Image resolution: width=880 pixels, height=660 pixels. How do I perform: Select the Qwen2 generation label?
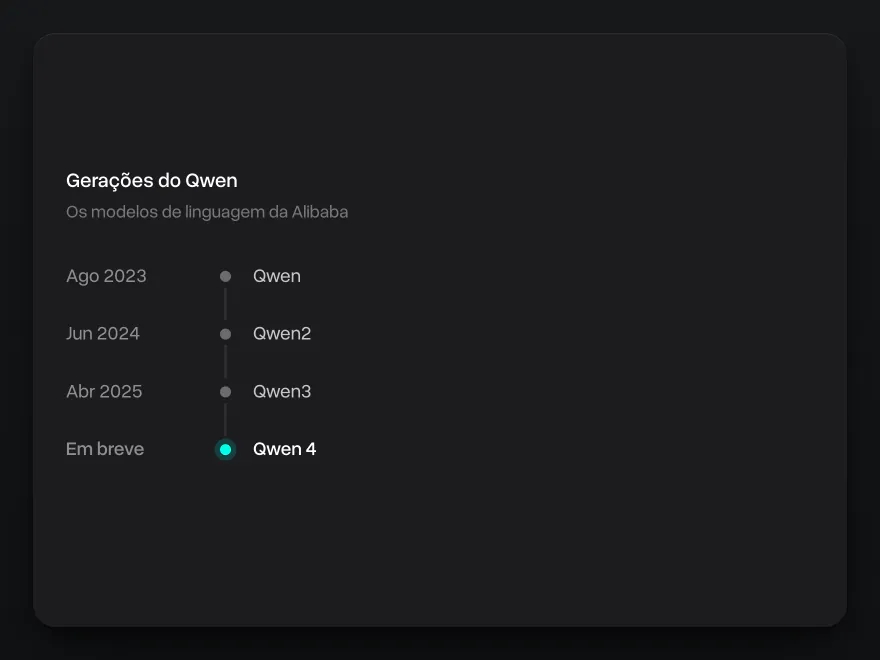coord(282,333)
